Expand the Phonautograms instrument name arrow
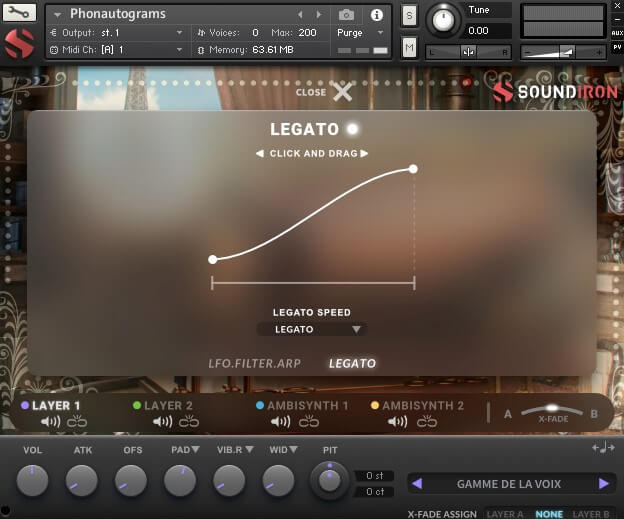This screenshot has height=519, width=624. coord(58,15)
